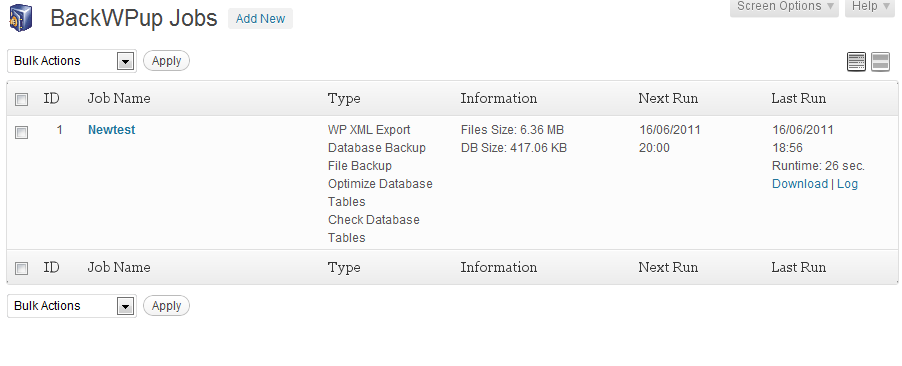
Task: Tick the select-all checkbox in table footer
Action: click(x=21, y=268)
